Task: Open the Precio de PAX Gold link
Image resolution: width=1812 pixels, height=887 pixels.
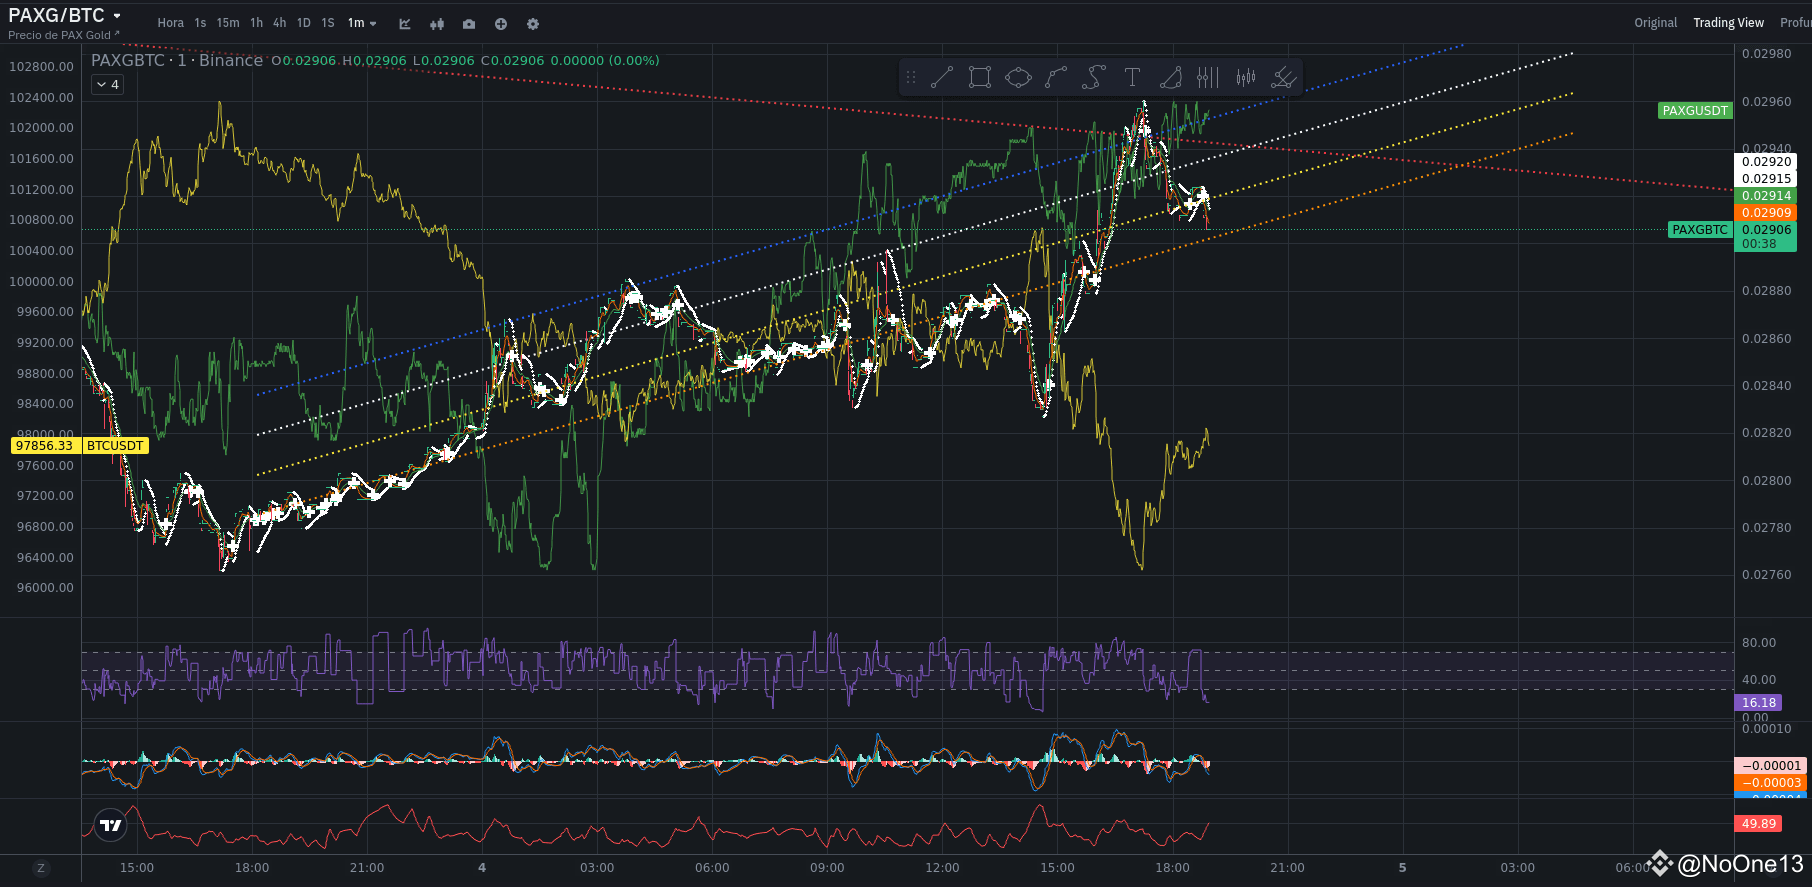Action: click(x=63, y=35)
